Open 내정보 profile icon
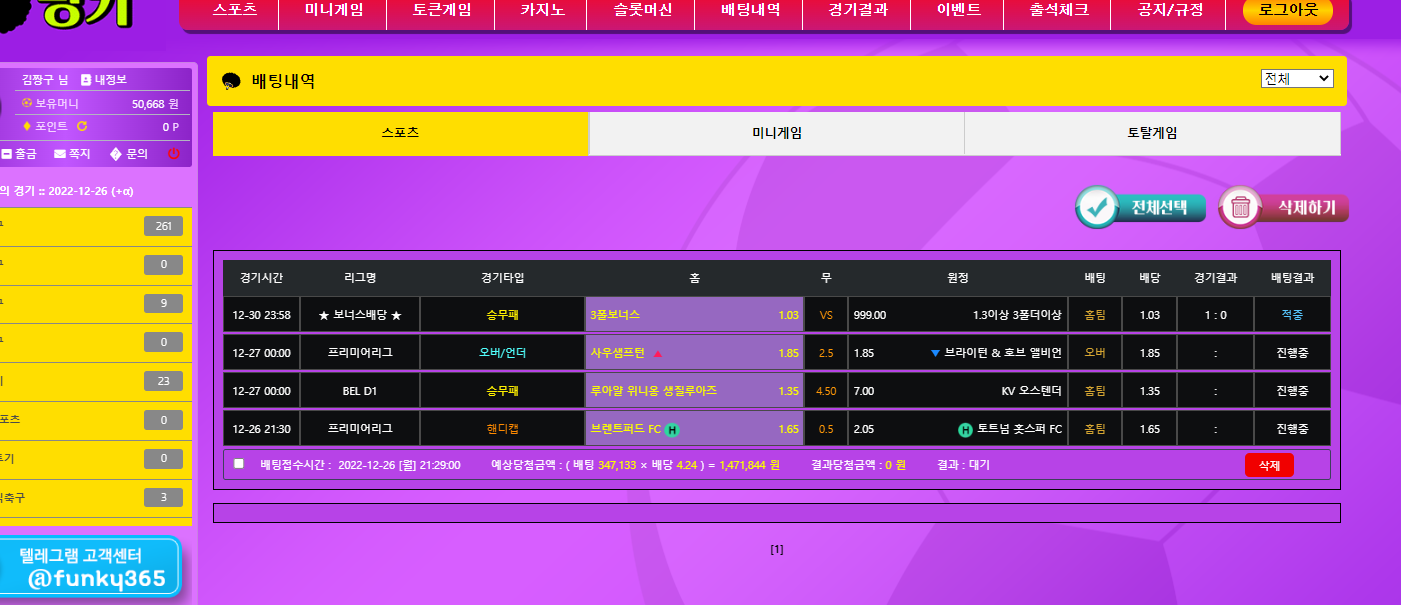The width and height of the screenshot is (1401, 605). 86,80
